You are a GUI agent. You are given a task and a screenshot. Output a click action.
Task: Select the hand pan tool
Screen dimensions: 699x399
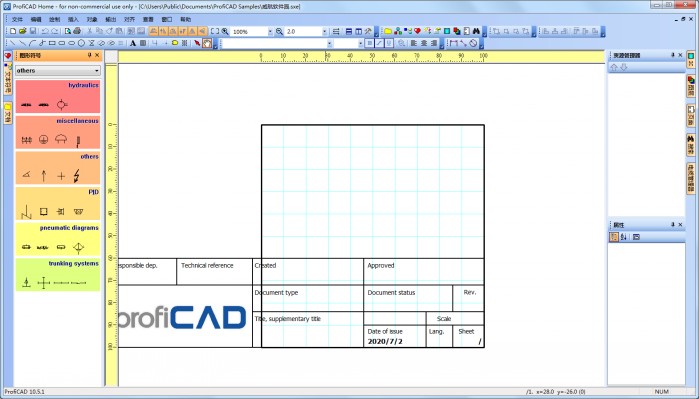(207, 43)
